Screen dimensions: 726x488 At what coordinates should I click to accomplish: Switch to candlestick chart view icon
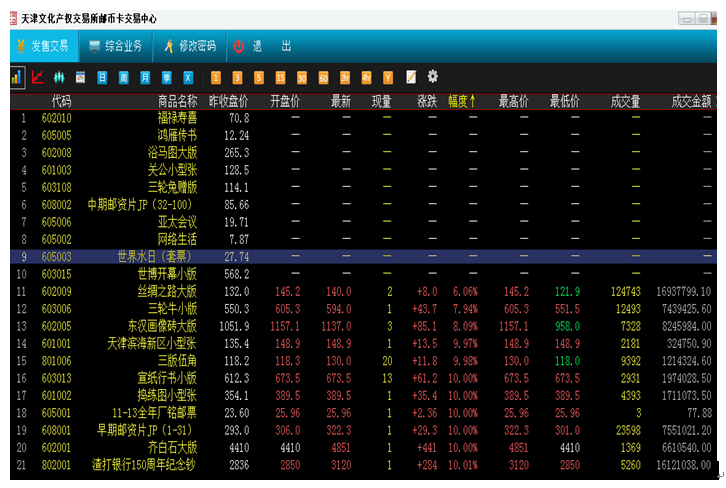pyautogui.click(x=59, y=77)
